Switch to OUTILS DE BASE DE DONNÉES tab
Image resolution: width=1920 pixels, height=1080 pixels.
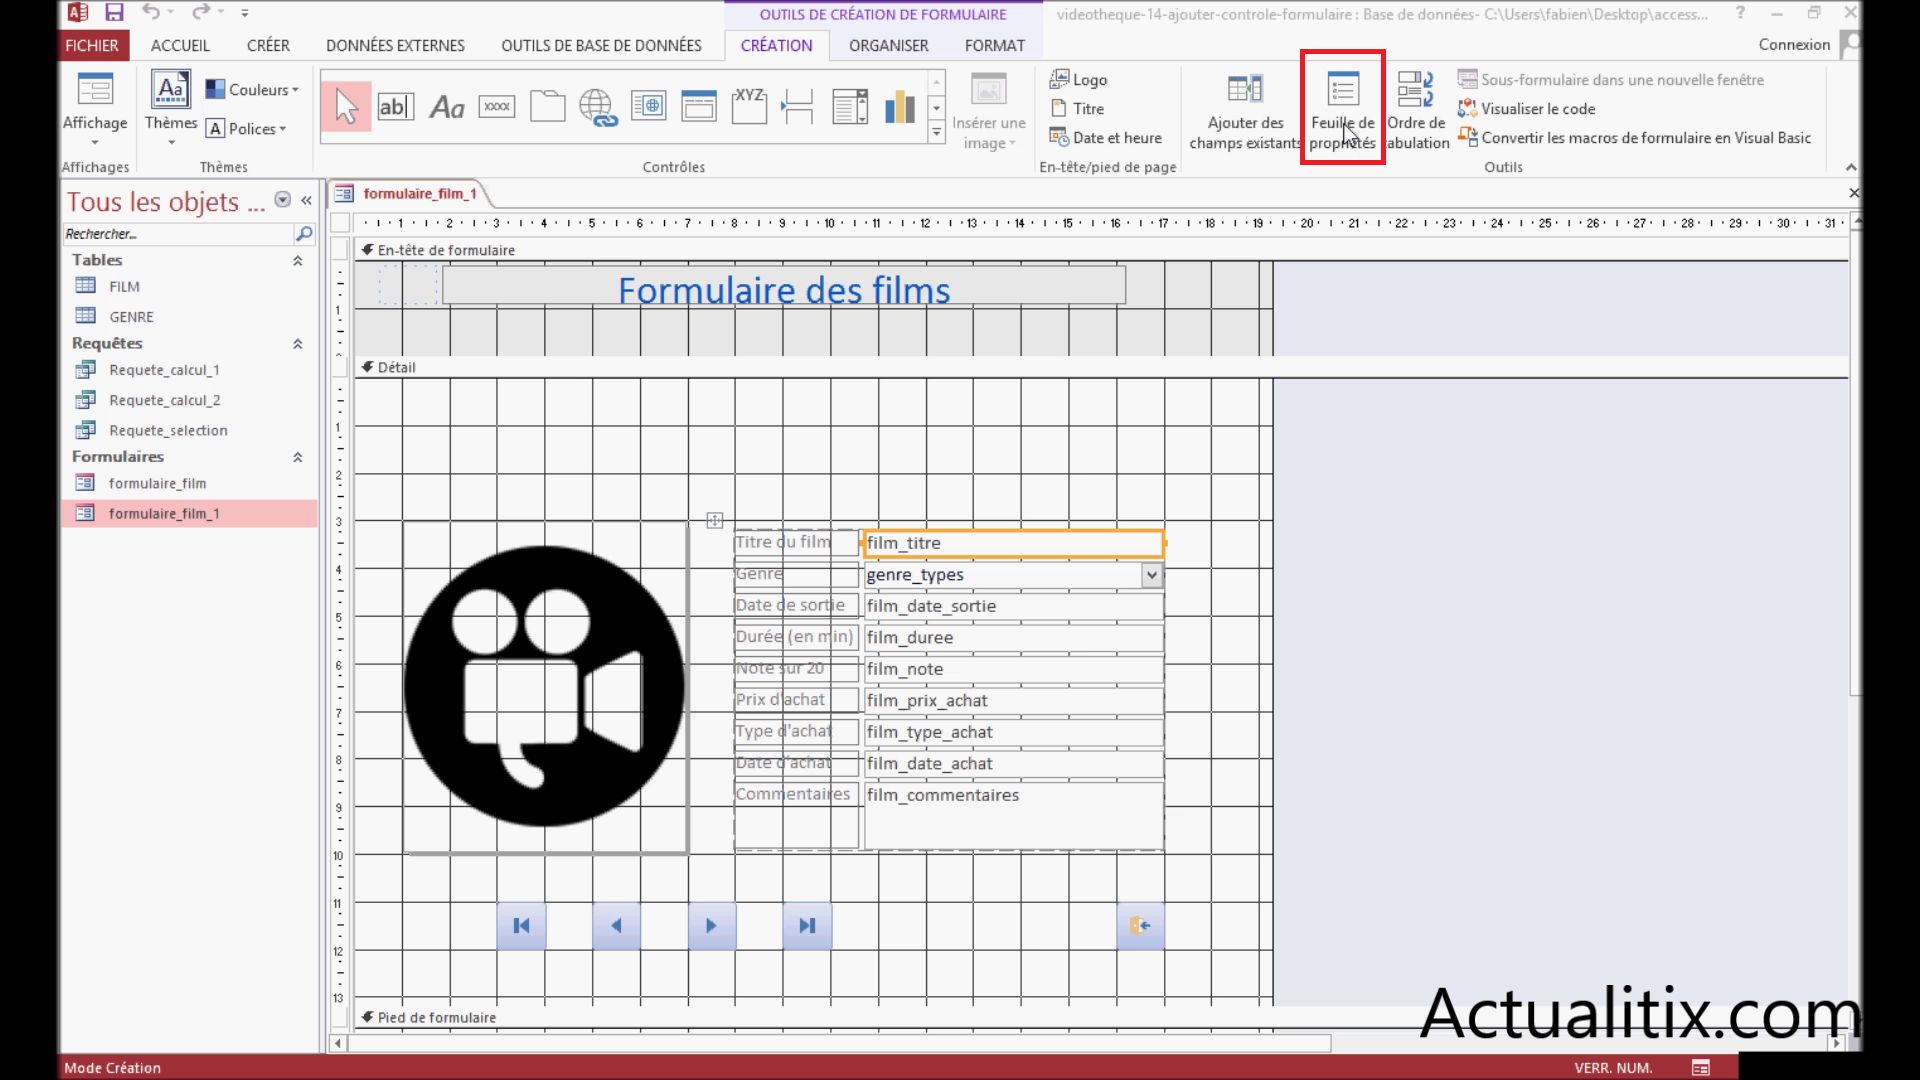point(601,45)
